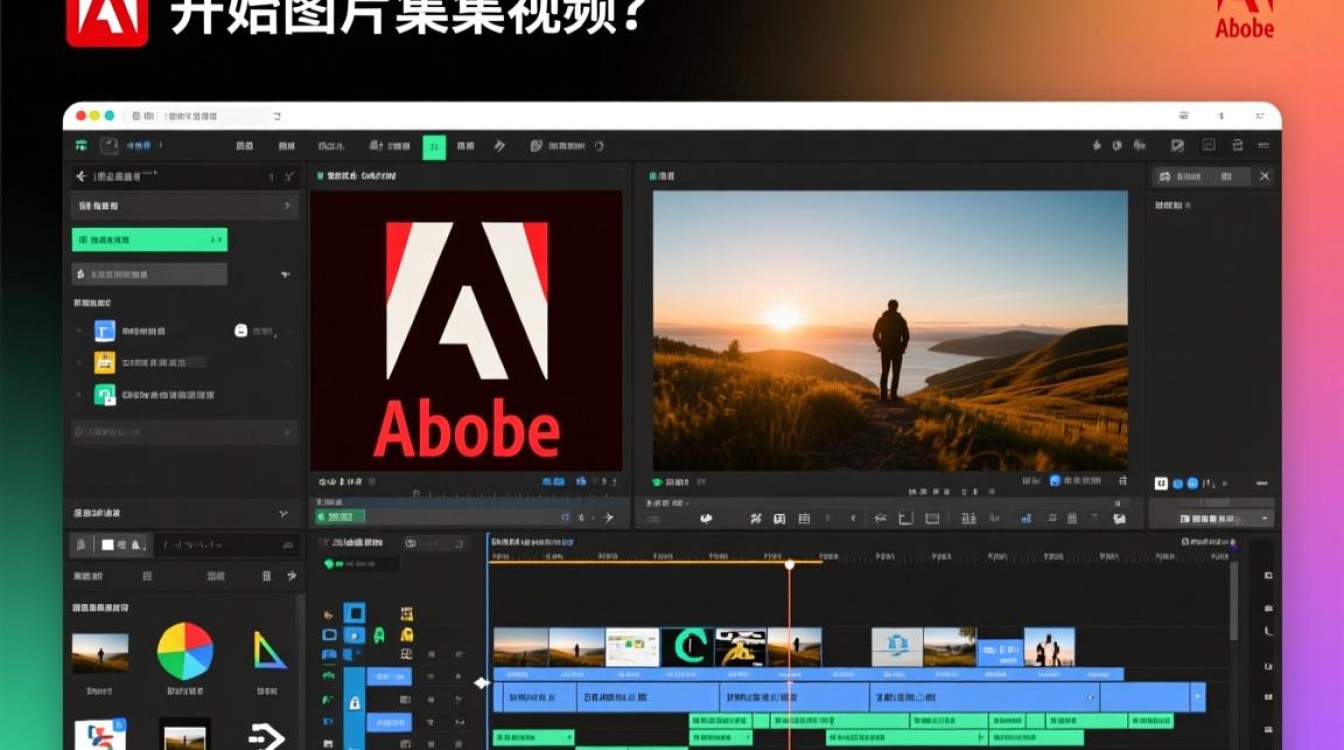Click the blue chart icon in program monitor toolbar
Viewport: 1344px width, 750px height.
[x=1026, y=519]
